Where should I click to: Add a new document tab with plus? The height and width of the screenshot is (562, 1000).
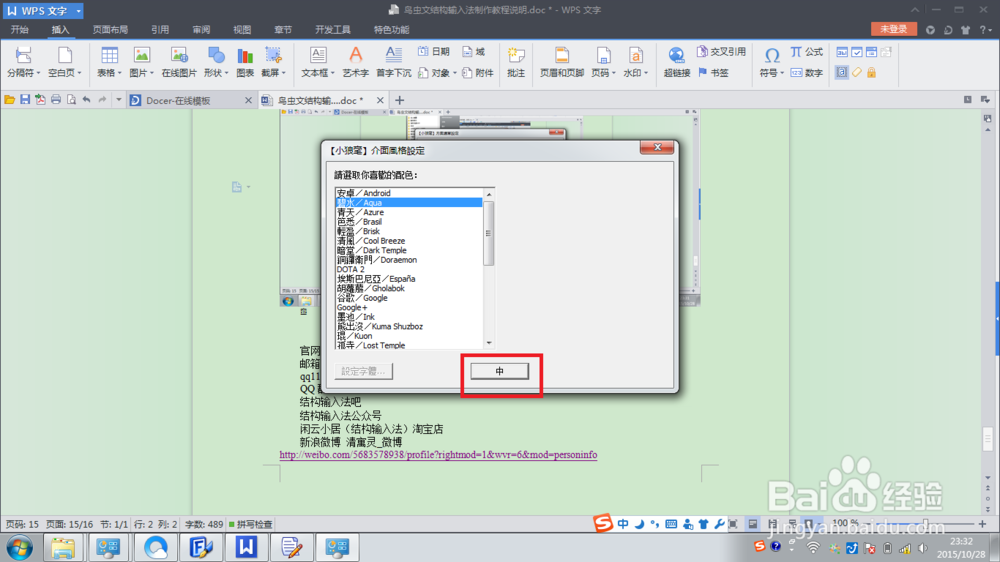click(400, 100)
